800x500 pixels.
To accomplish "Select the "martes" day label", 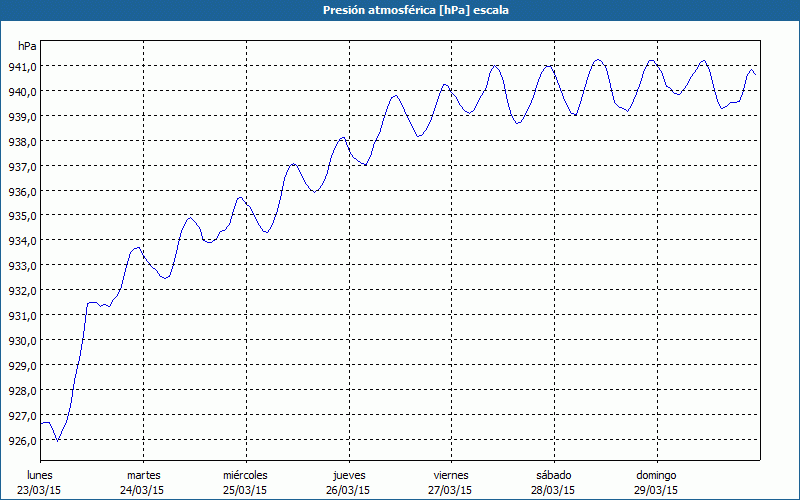I will tap(143, 475).
